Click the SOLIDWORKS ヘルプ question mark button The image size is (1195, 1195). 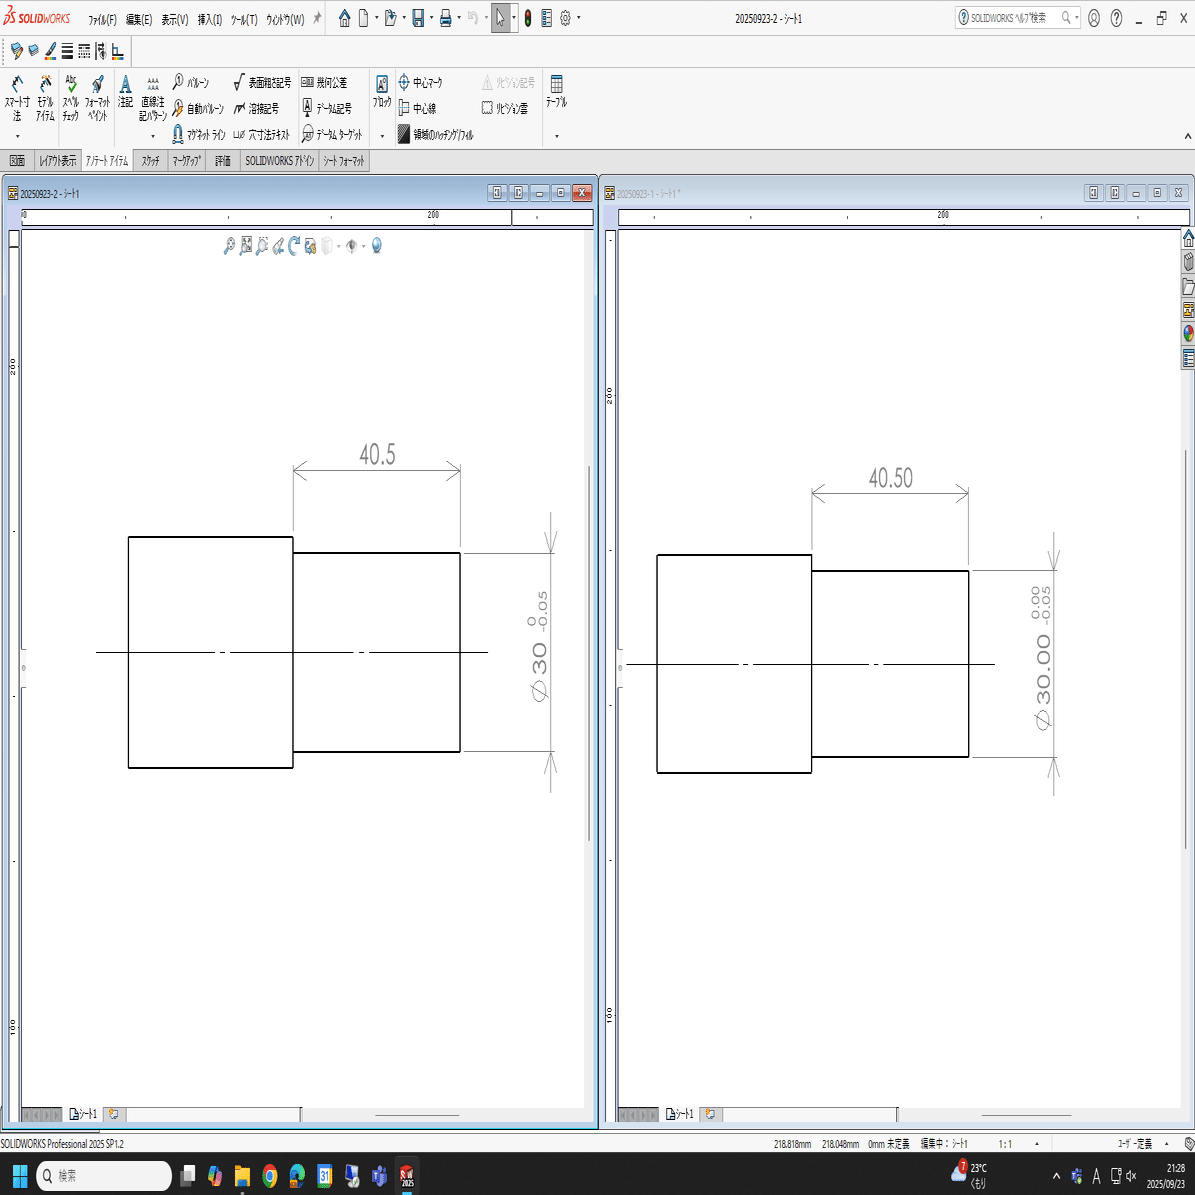pyautogui.click(x=1118, y=17)
